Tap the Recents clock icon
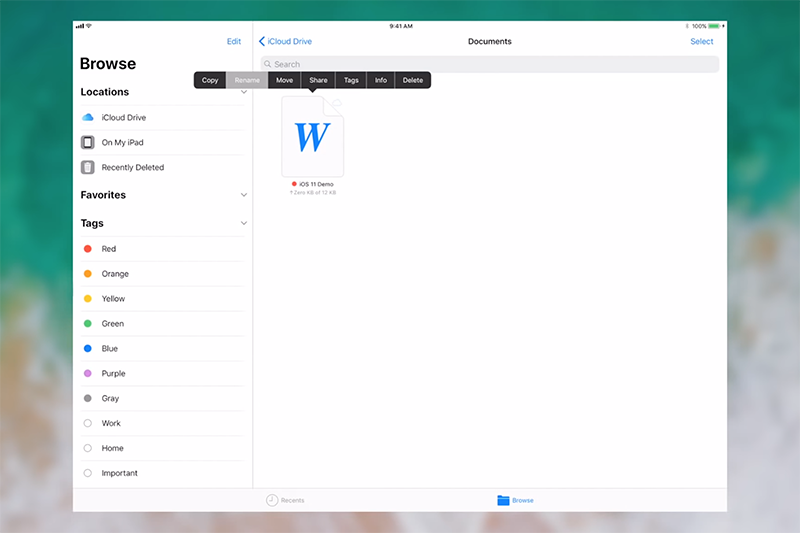The height and width of the screenshot is (533, 800). (x=272, y=500)
